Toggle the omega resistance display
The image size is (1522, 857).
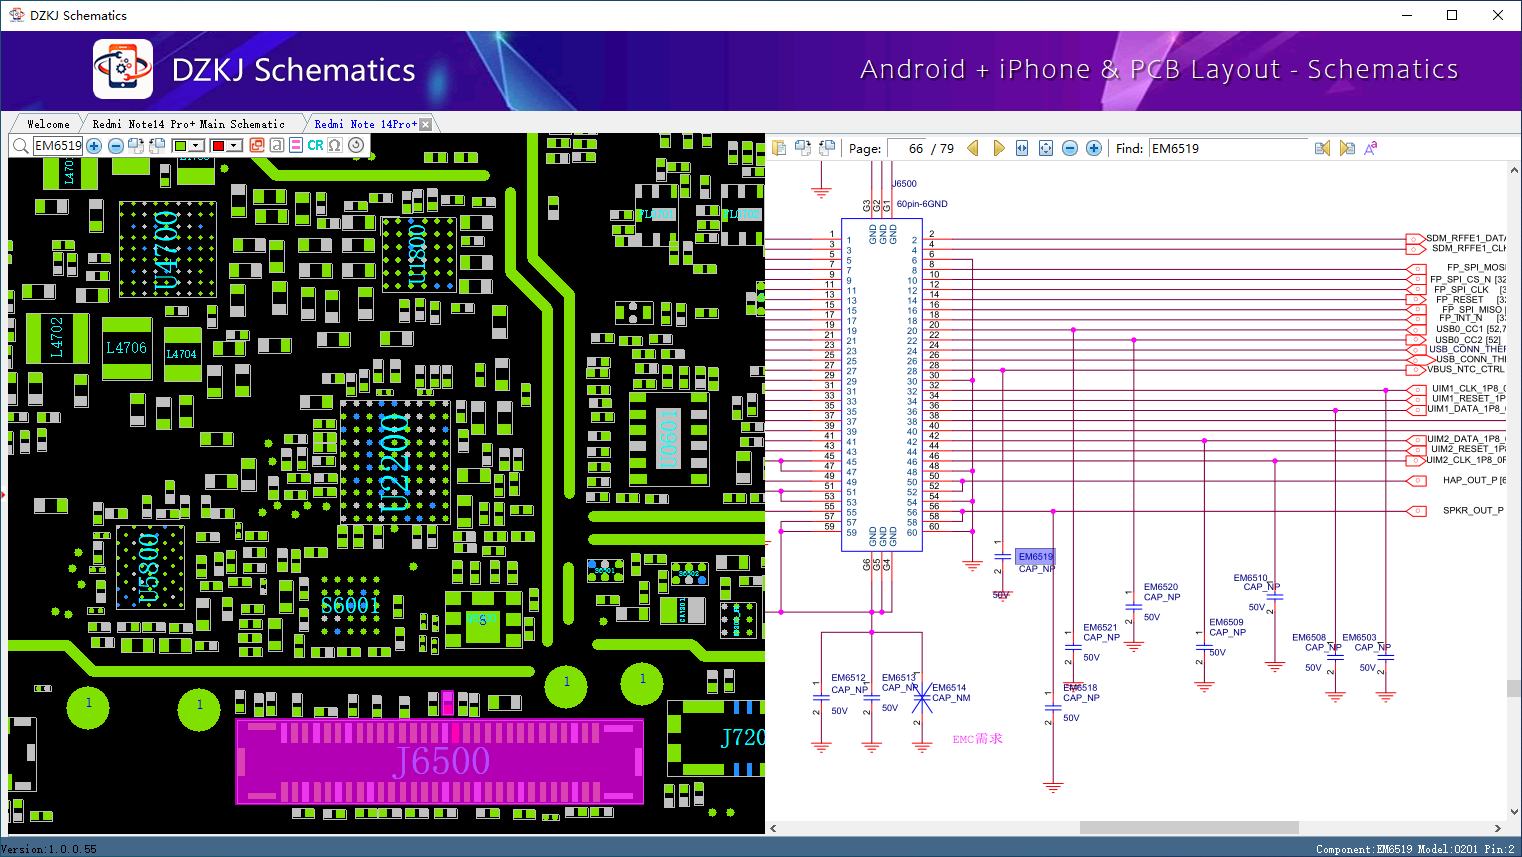(x=335, y=145)
